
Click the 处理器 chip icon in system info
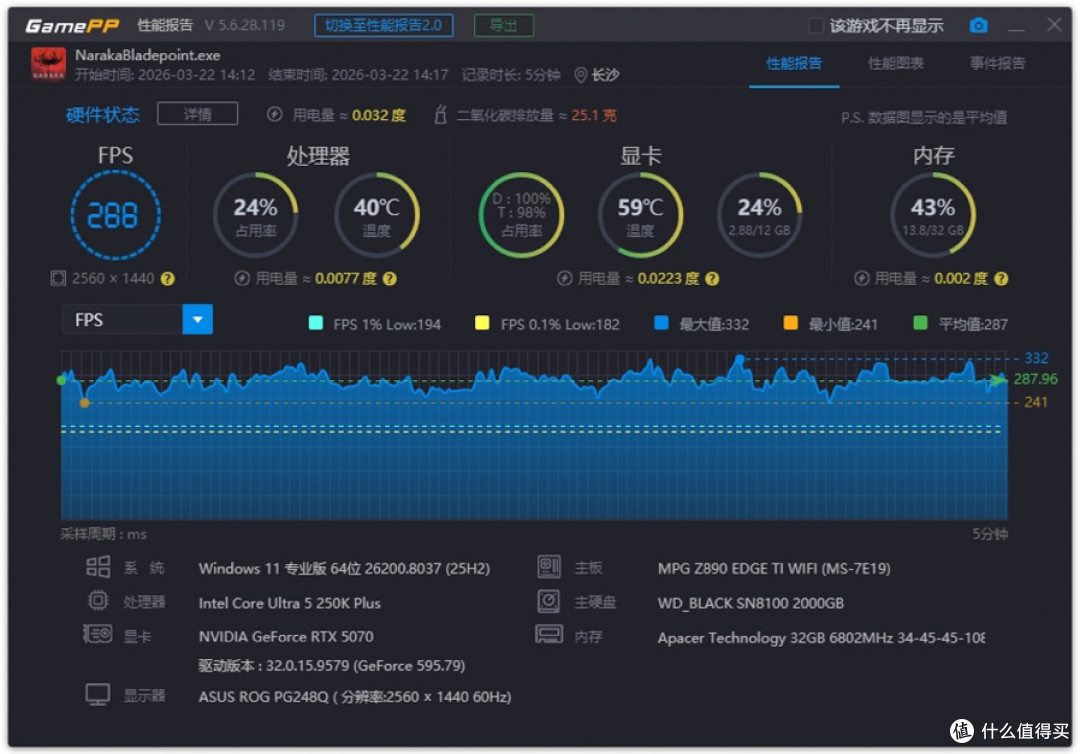click(x=98, y=600)
